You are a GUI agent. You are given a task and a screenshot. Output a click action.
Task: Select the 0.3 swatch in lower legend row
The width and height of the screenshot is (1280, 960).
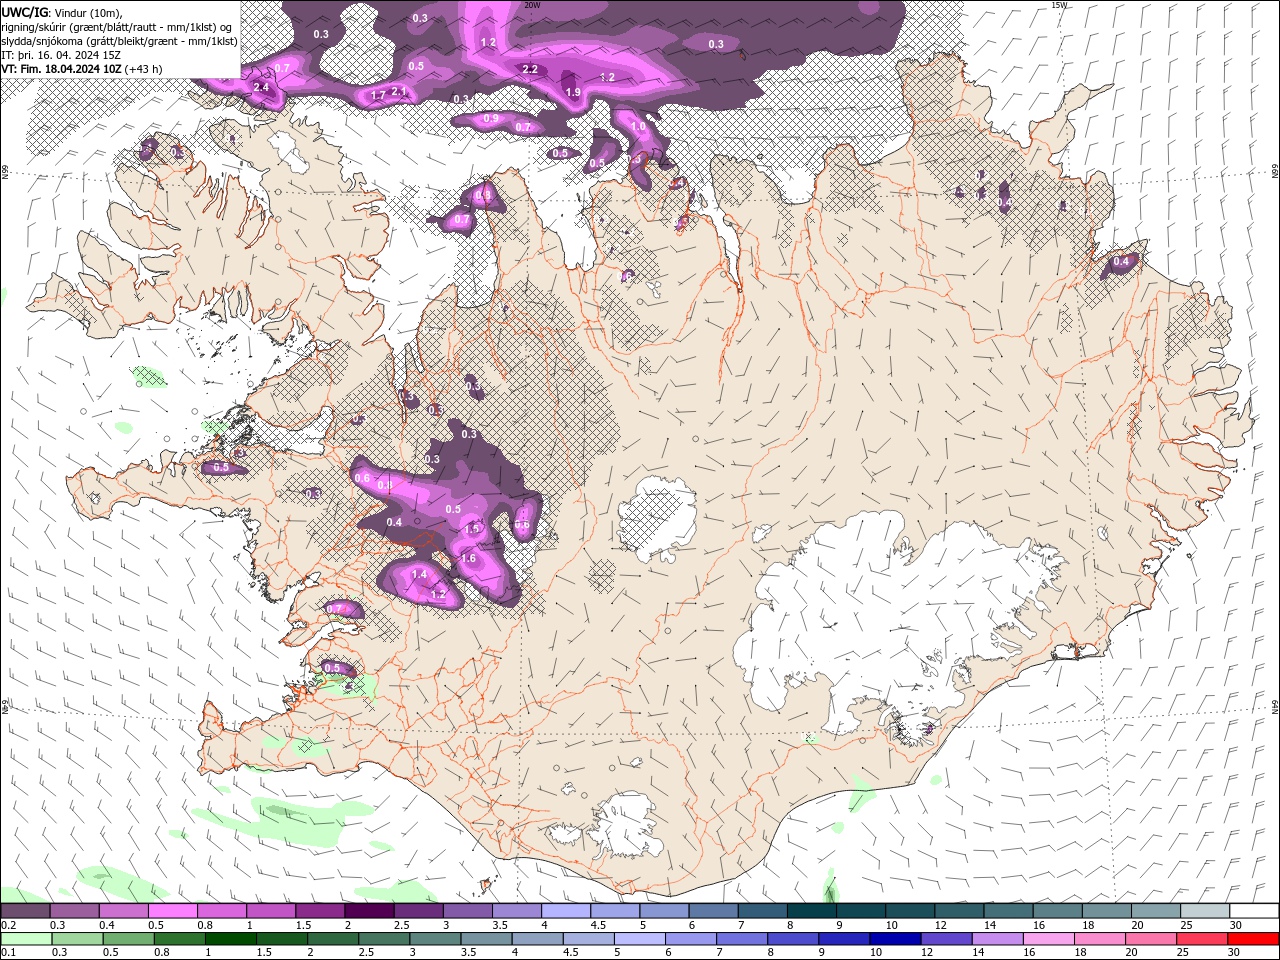(78, 939)
